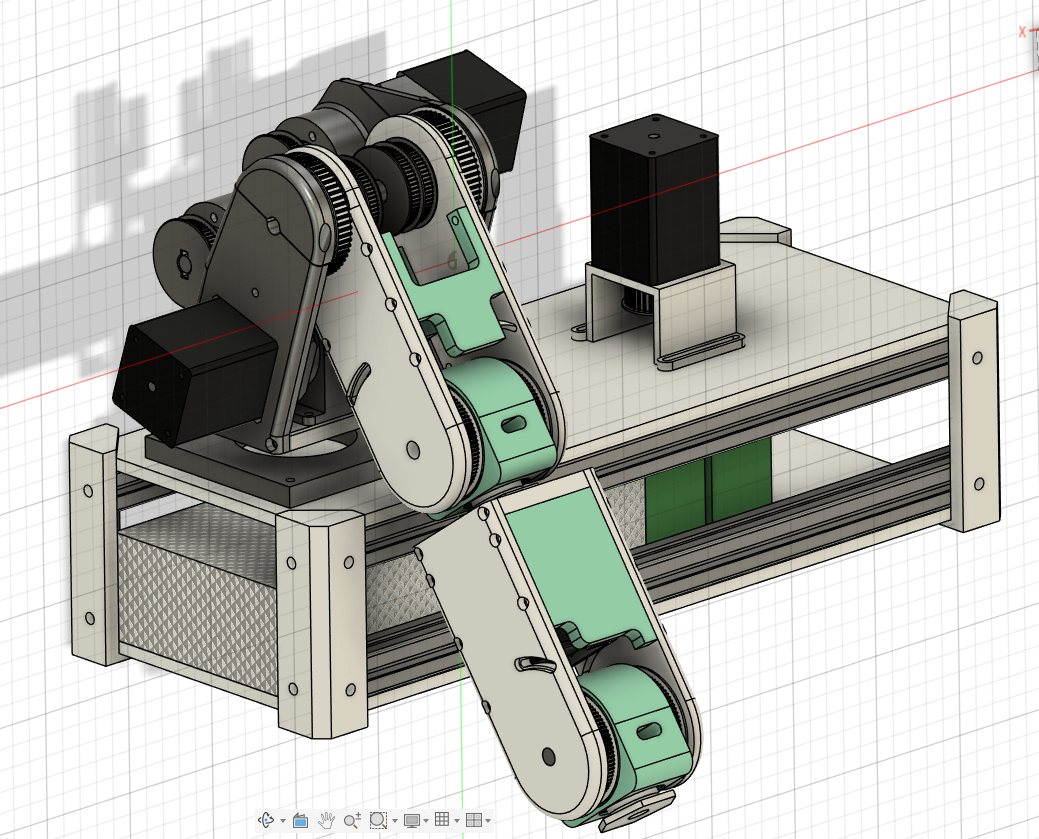Activate the Zoom tool

[x=352, y=820]
